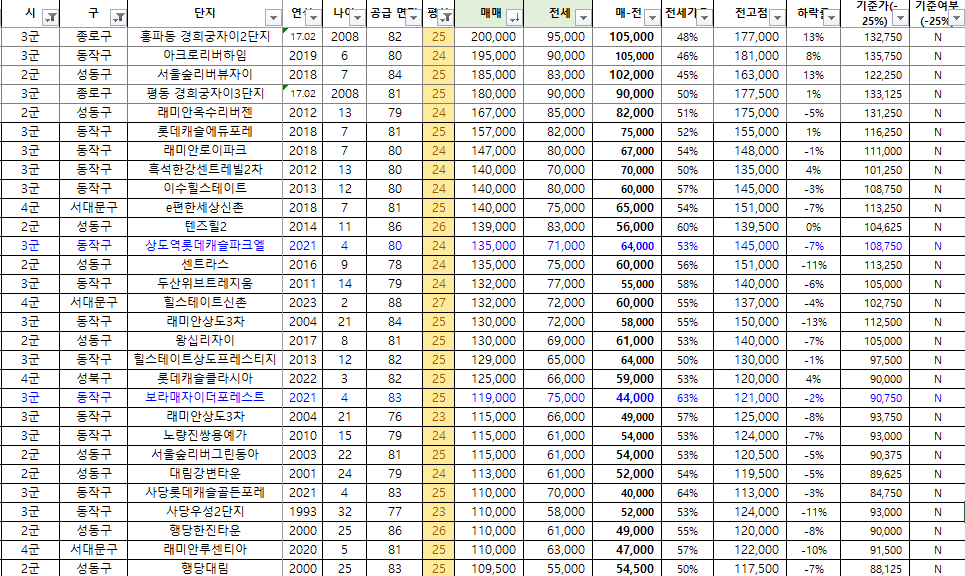This screenshot has height=576, width=965.
Task: Select the cell e편한세상신촌
Action: [205, 208]
